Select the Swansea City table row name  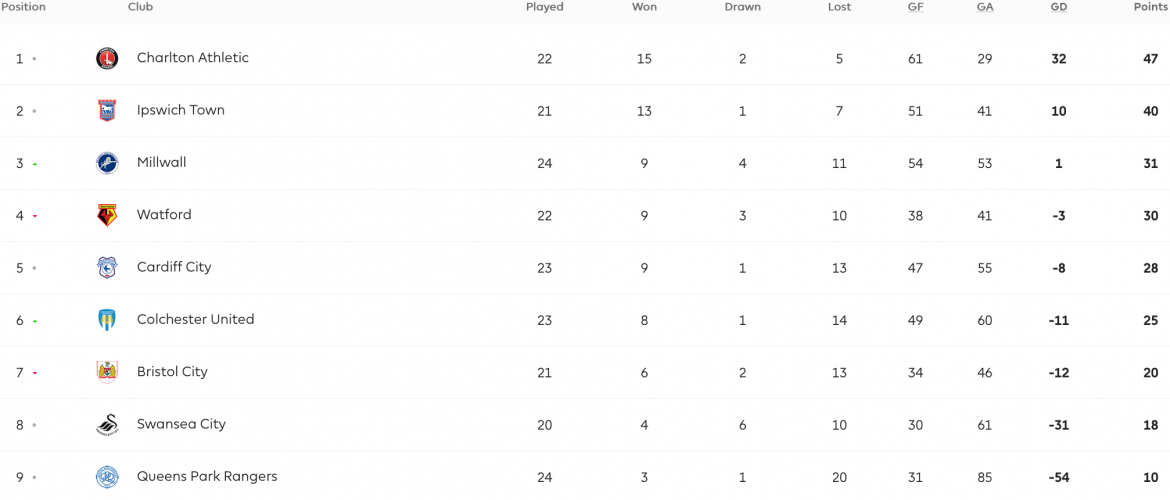coord(181,423)
